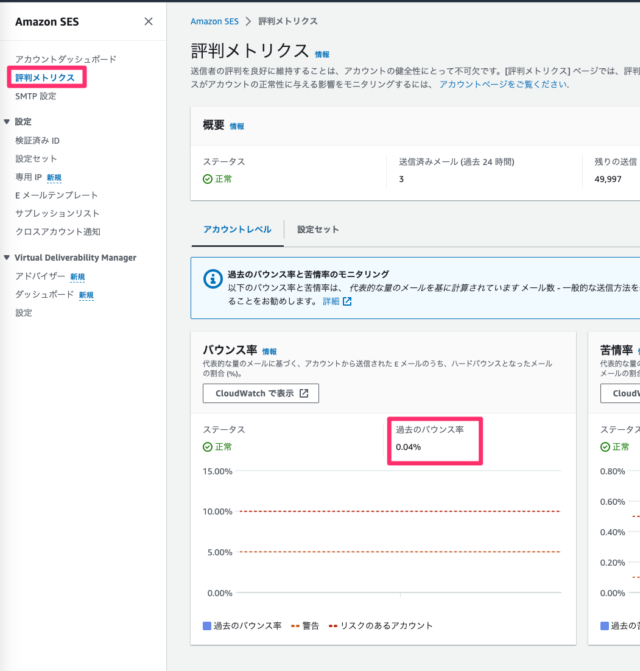Click 情報 link beside 評判メトリクス heading
640x671 pixels.
(x=322, y=54)
